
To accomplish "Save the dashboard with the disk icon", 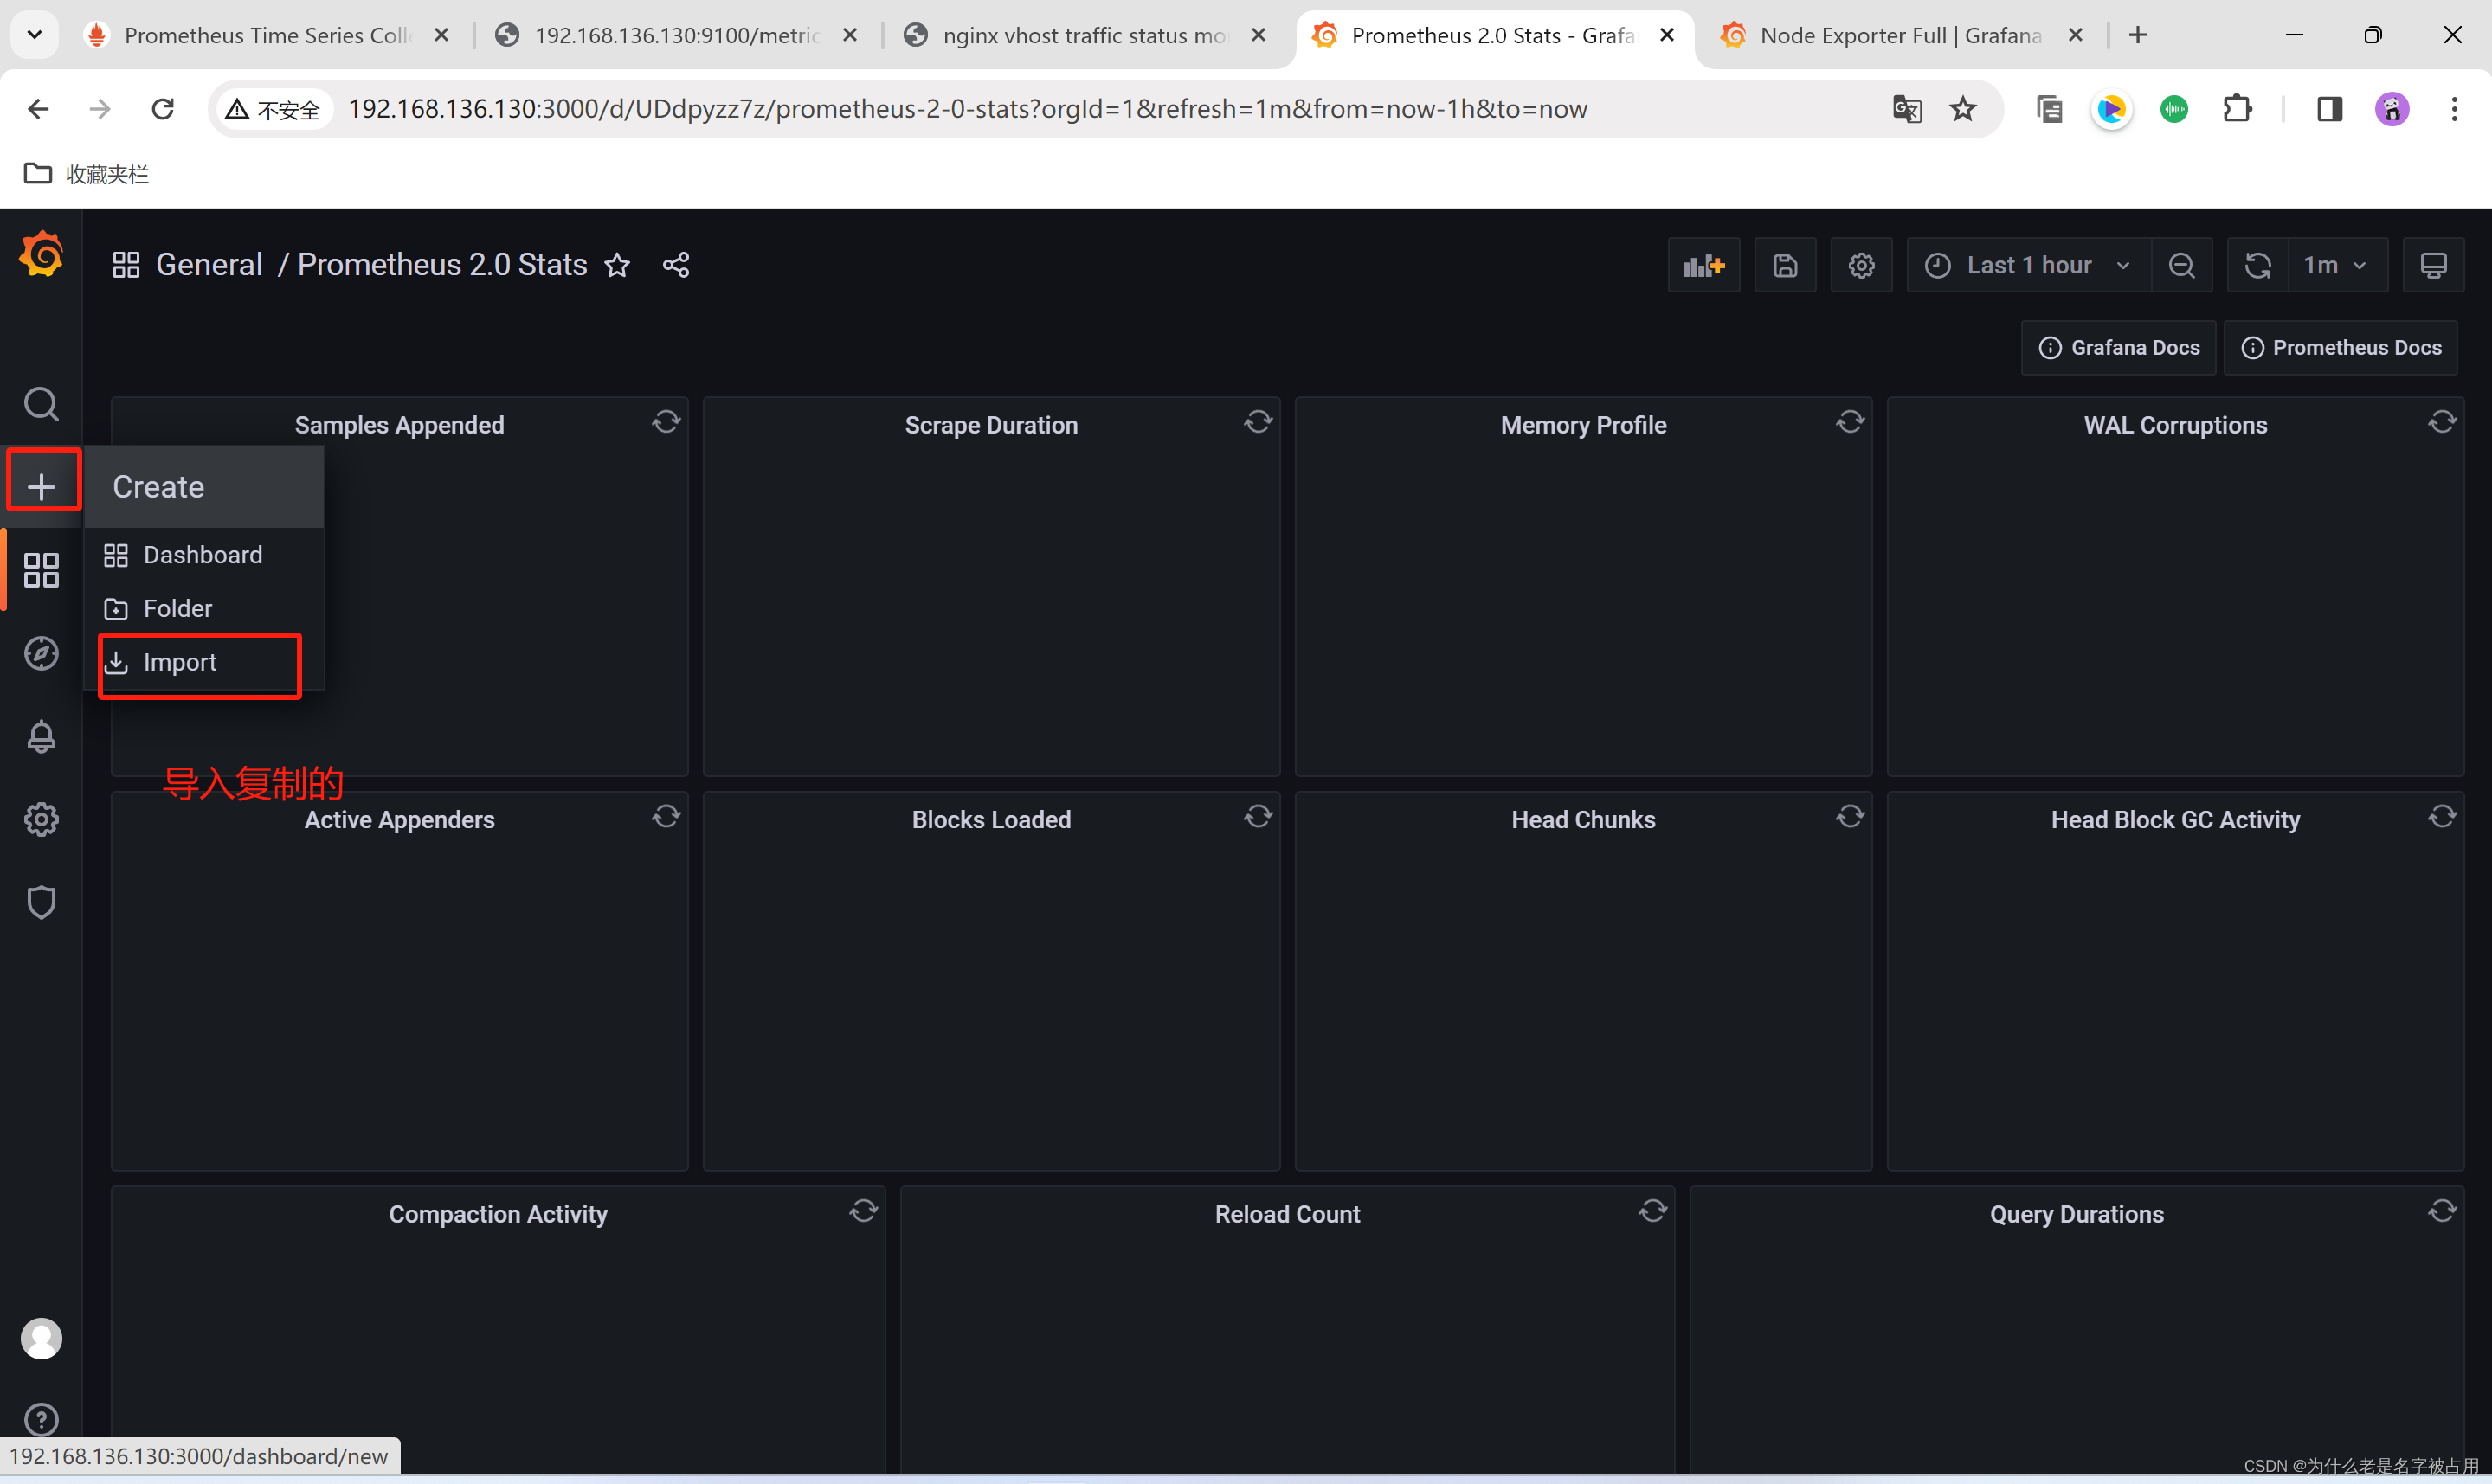I will [x=1785, y=265].
